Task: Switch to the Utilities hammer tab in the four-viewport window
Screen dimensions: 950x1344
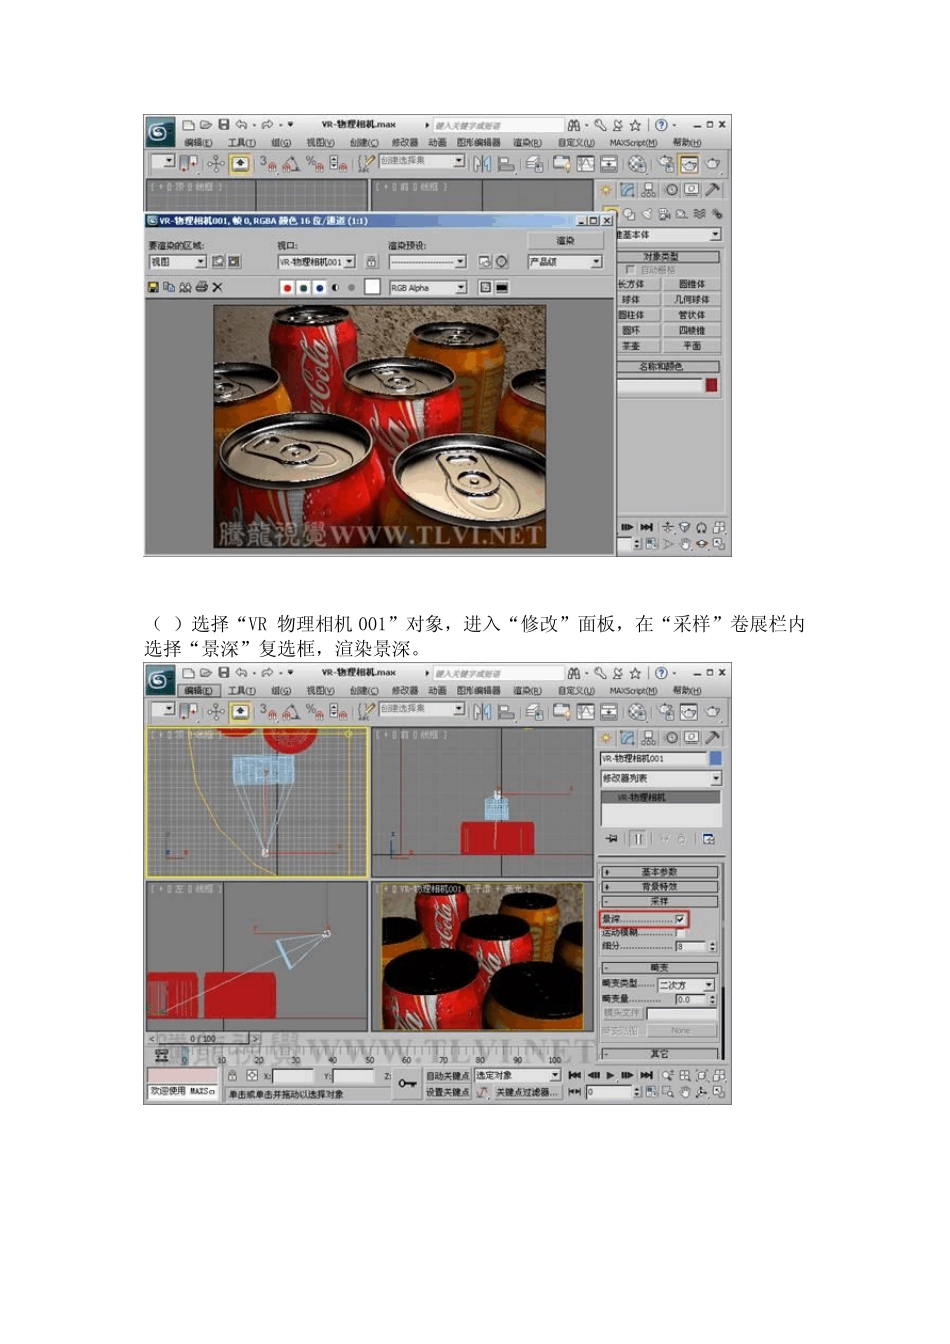Action: click(712, 738)
